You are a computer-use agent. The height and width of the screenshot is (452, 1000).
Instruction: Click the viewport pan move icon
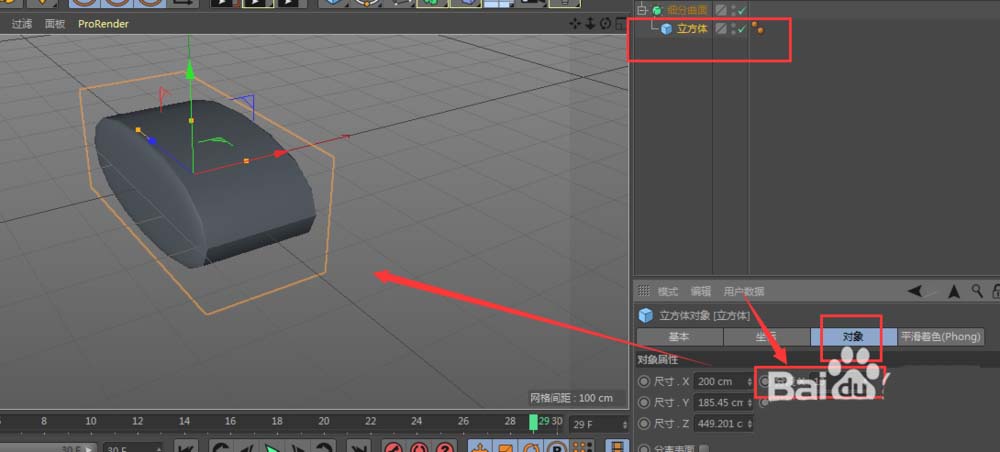tap(576, 23)
